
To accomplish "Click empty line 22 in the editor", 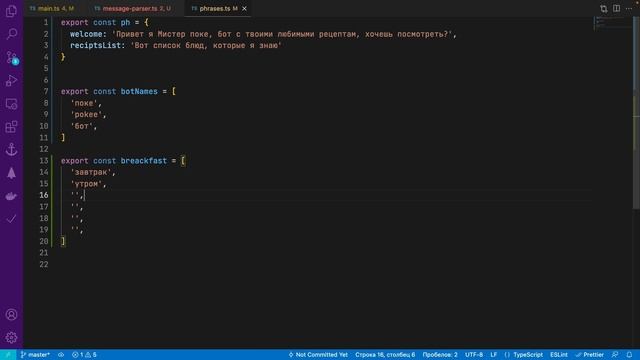I will point(327,264).
